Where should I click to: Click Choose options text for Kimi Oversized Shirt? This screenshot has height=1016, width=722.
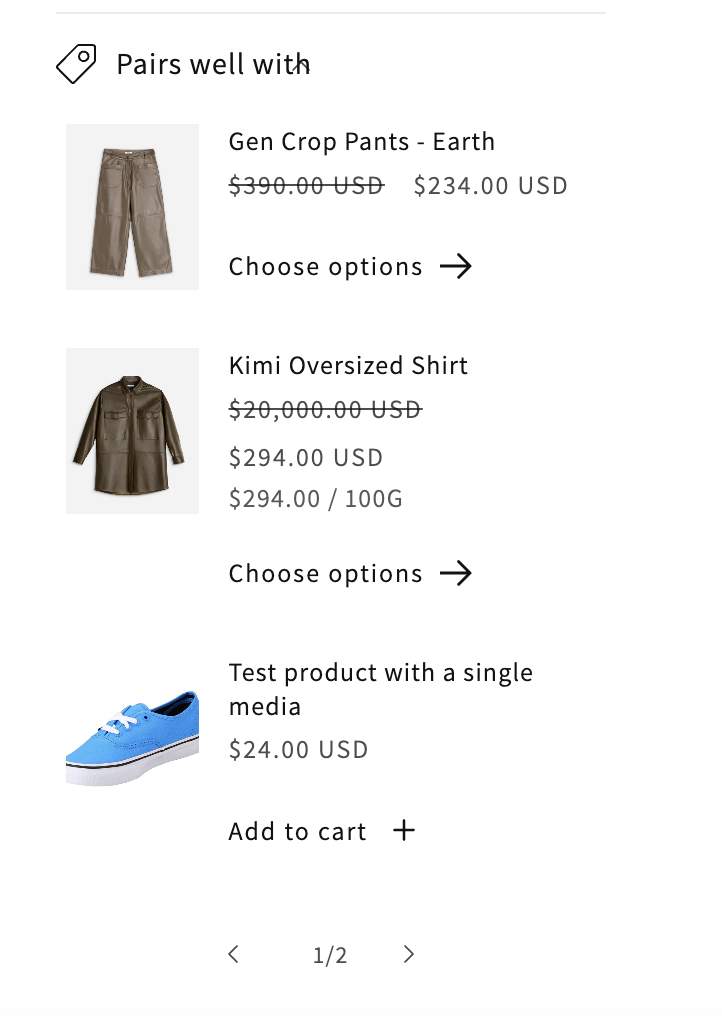(x=325, y=574)
